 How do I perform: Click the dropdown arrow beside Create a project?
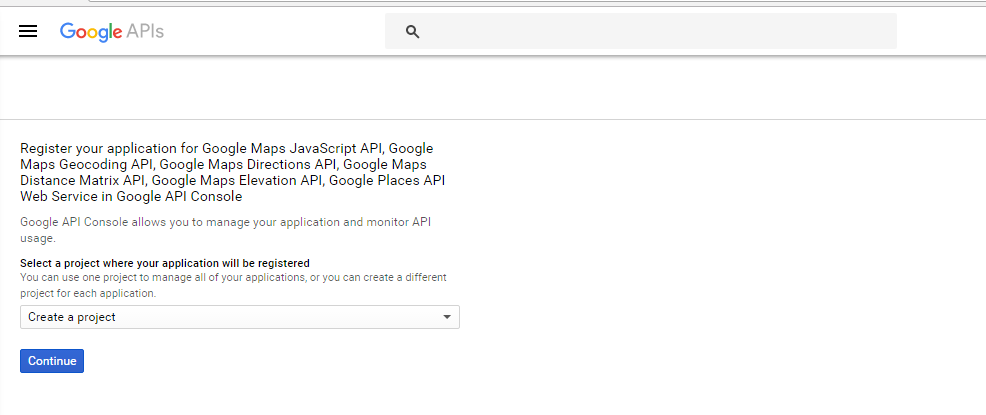pyautogui.click(x=447, y=317)
